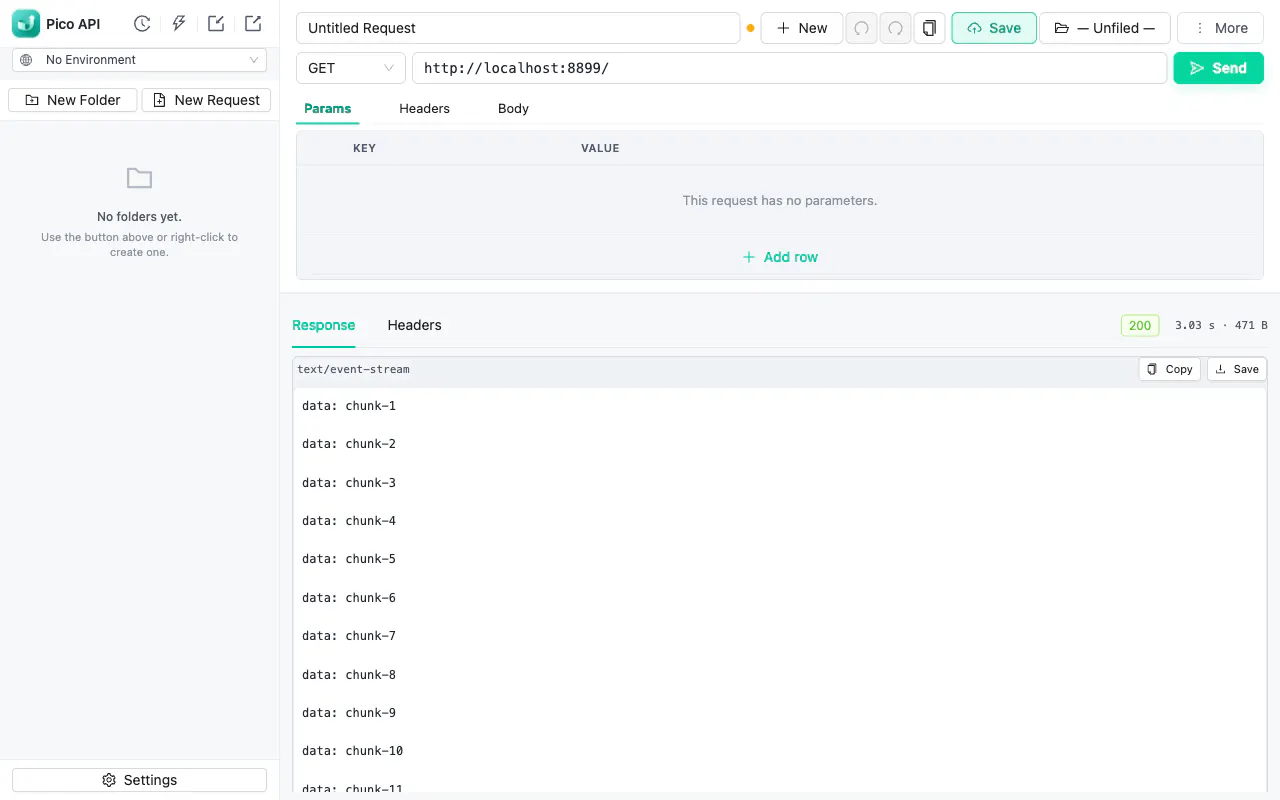Click the This request has no parameters message

pos(780,200)
